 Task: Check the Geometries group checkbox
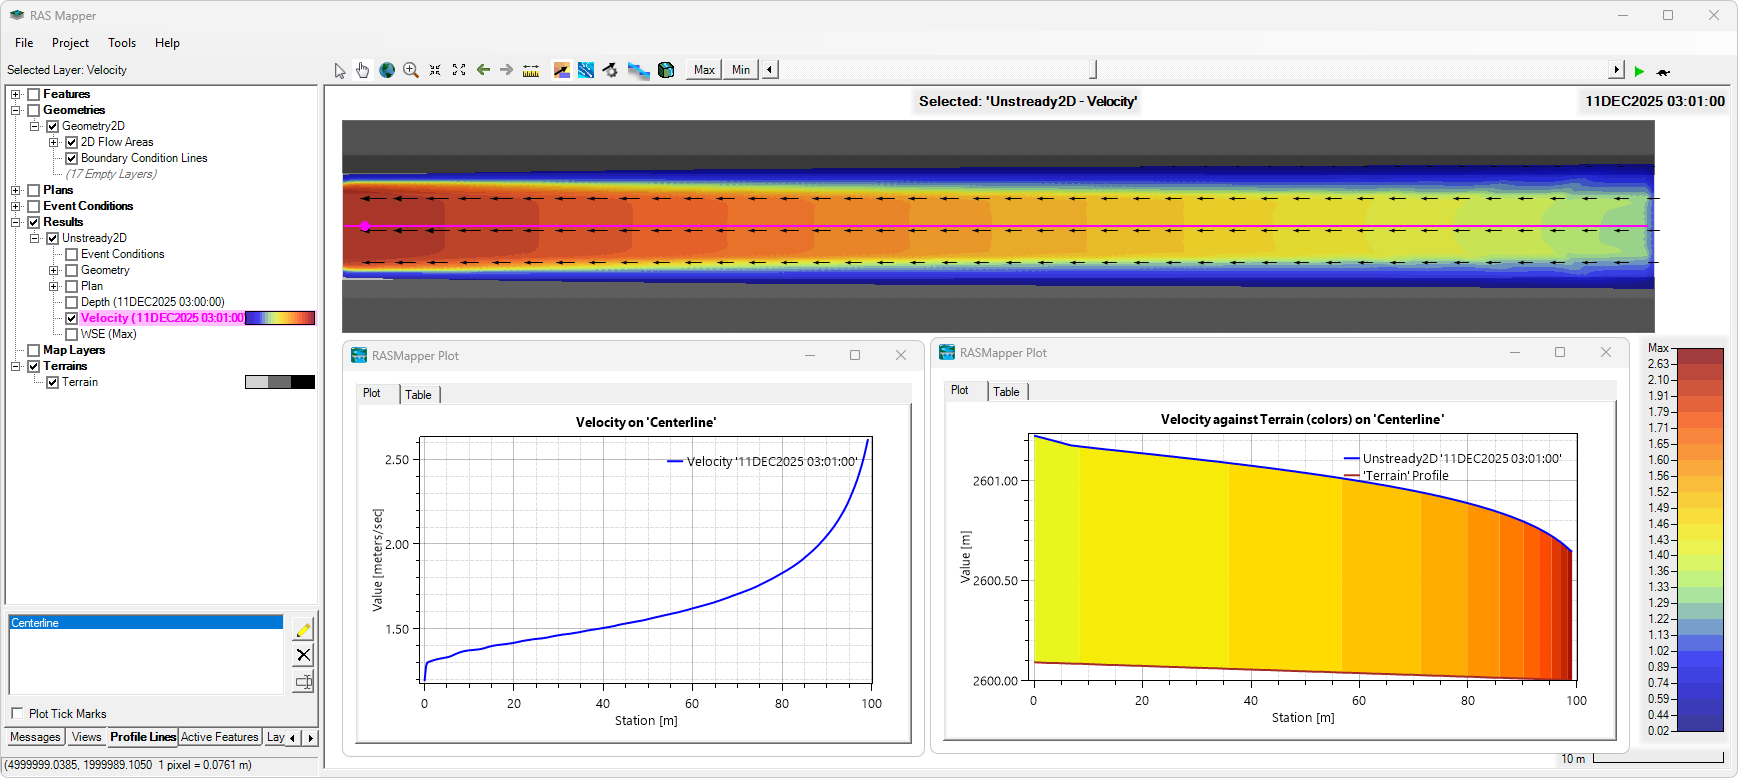[x=34, y=110]
